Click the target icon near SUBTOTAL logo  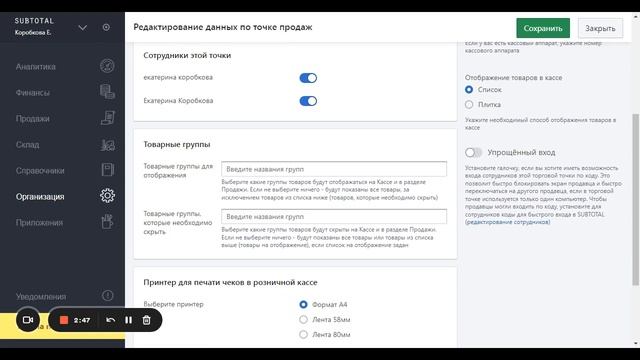coord(106,27)
